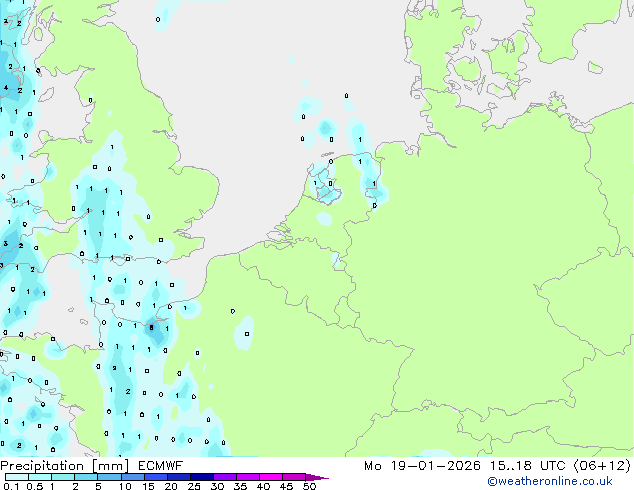
Task: Click the legend value "0.1"
Action: pyautogui.click(x=11, y=486)
